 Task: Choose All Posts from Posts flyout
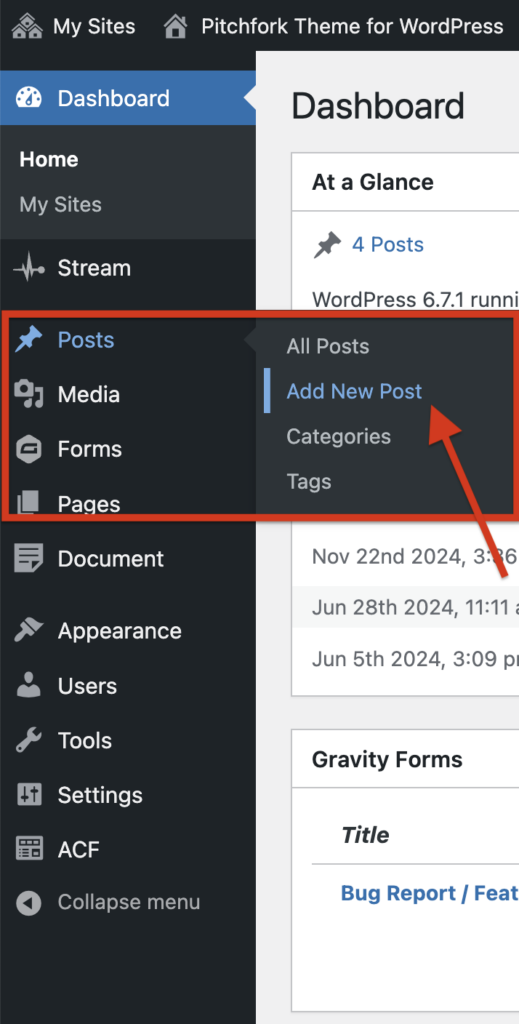(327, 346)
